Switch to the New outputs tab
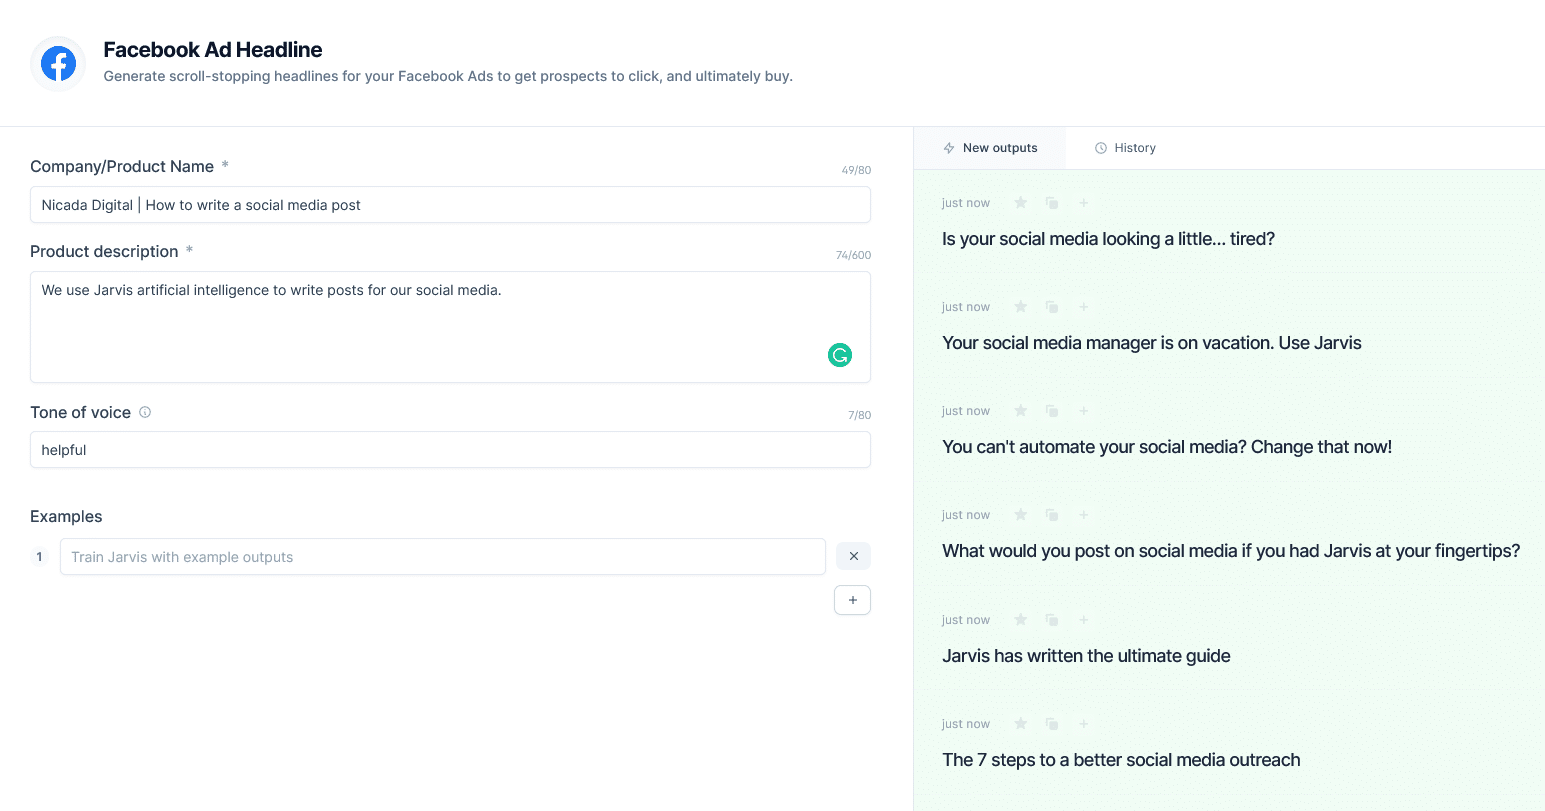This screenshot has width=1545, height=811. (990, 148)
